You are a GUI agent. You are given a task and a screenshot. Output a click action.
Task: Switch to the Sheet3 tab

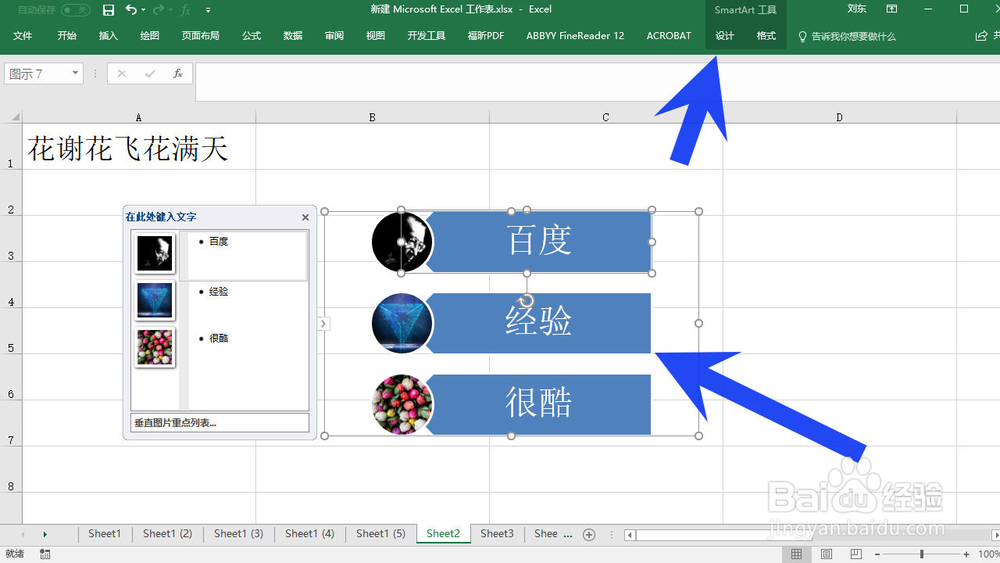tap(497, 534)
